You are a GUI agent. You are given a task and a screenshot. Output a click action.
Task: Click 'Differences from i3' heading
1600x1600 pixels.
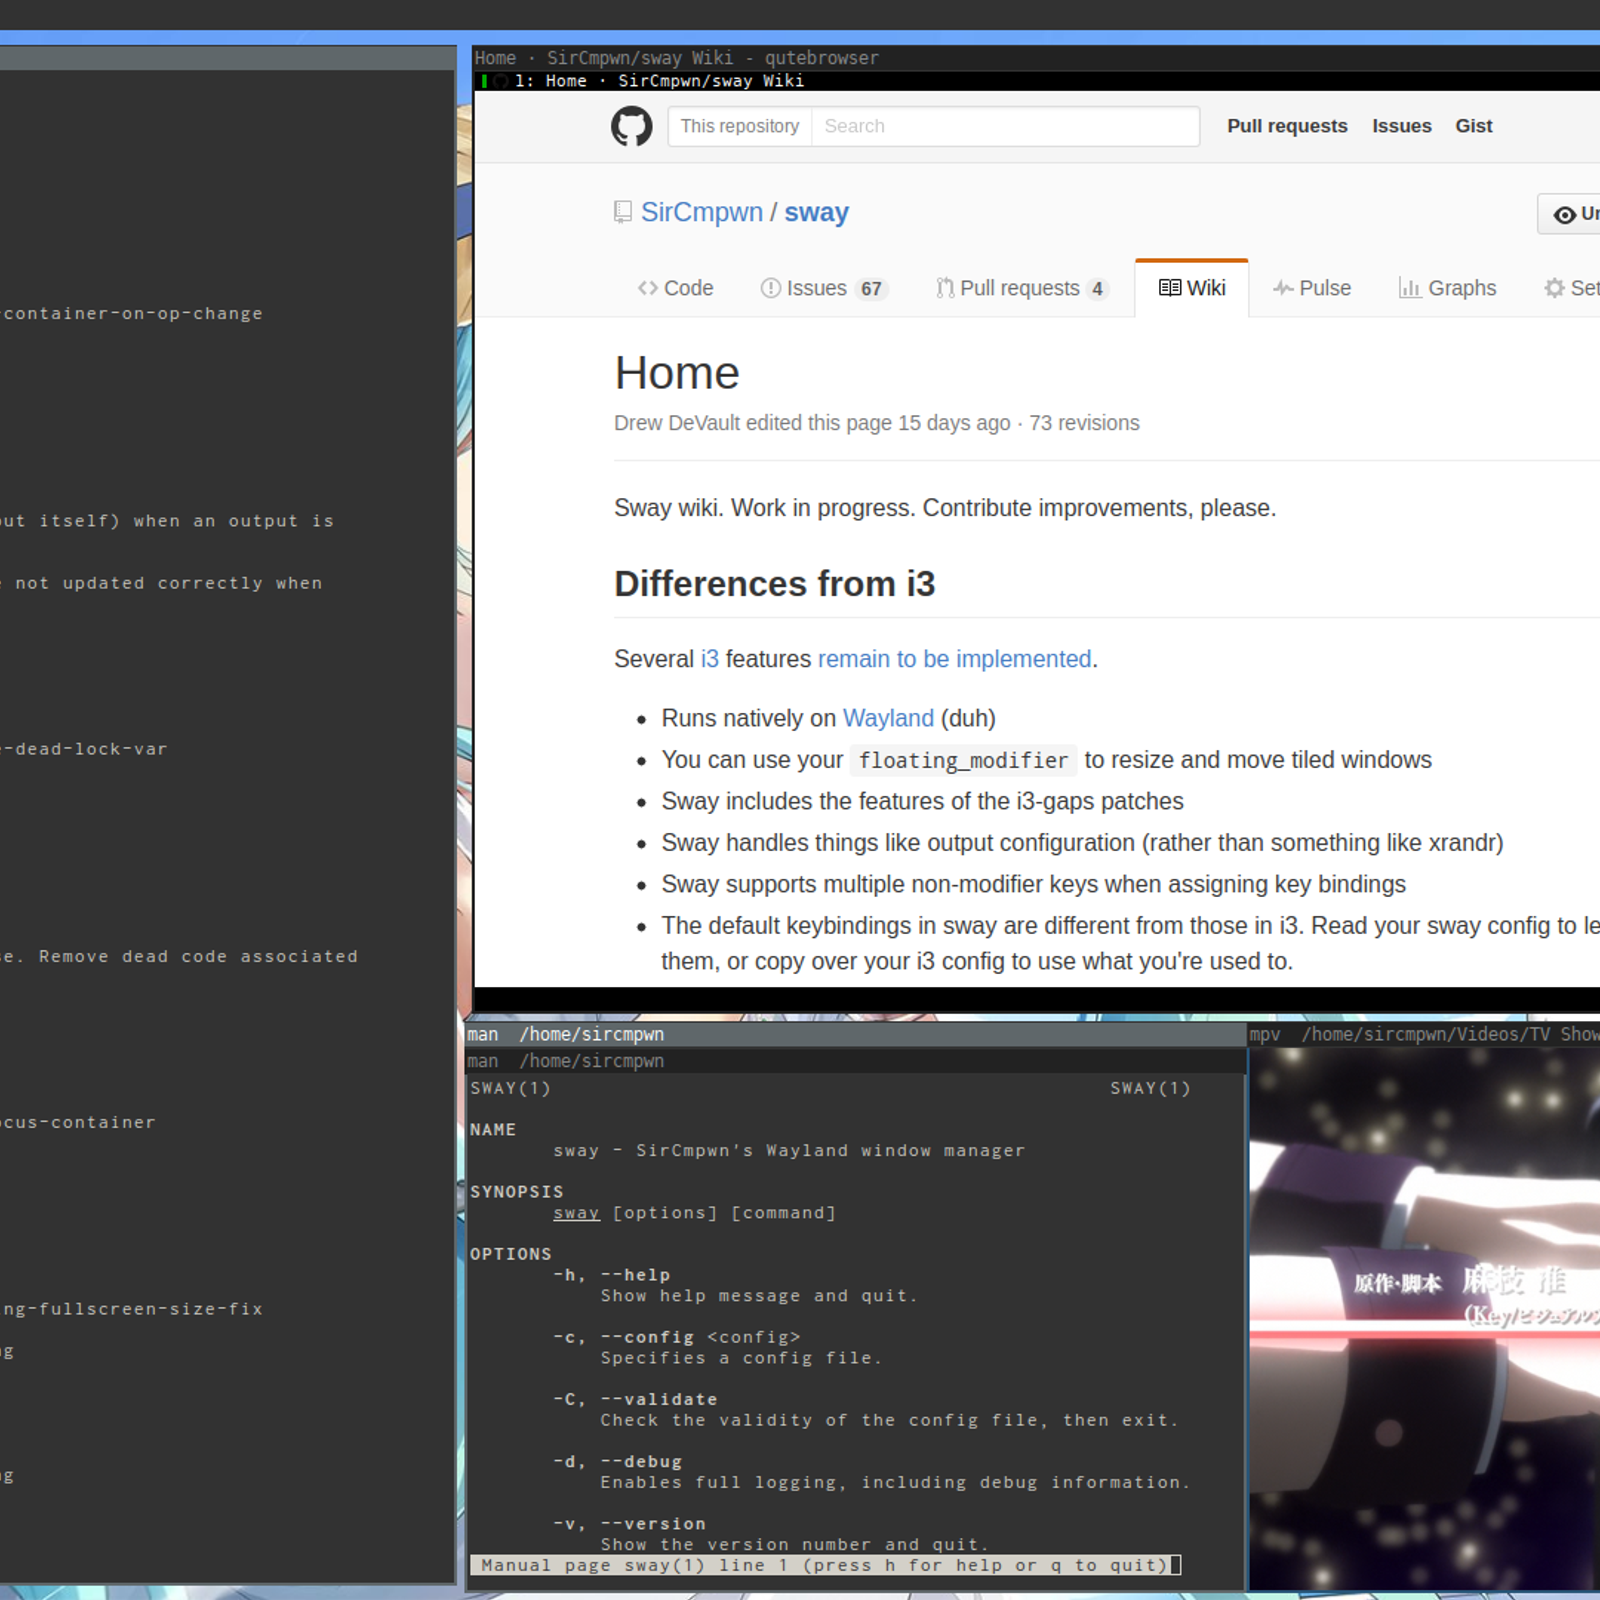coord(774,583)
